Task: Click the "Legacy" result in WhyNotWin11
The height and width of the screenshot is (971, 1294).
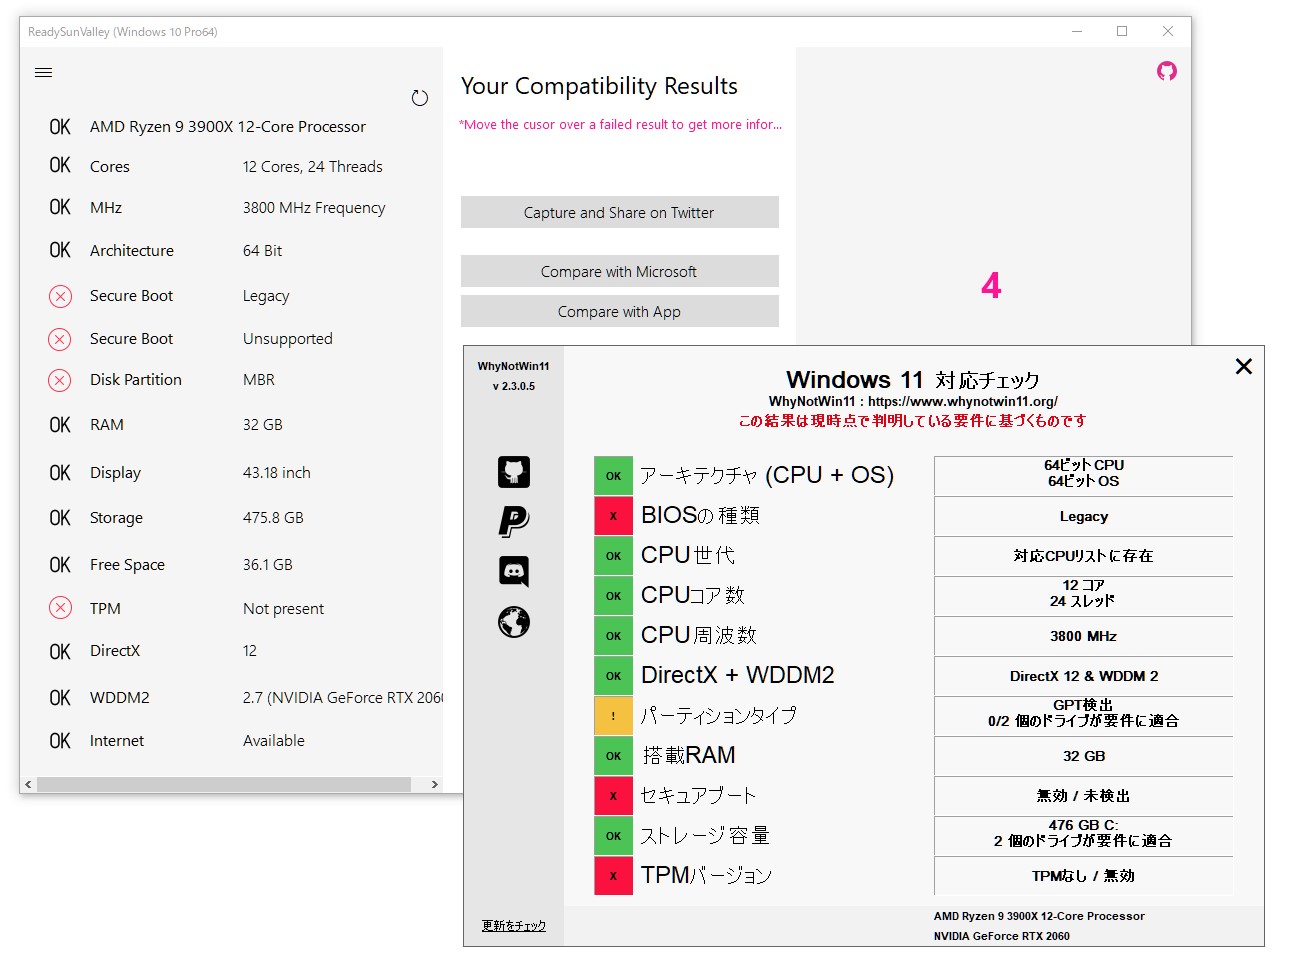Action: click(1084, 517)
